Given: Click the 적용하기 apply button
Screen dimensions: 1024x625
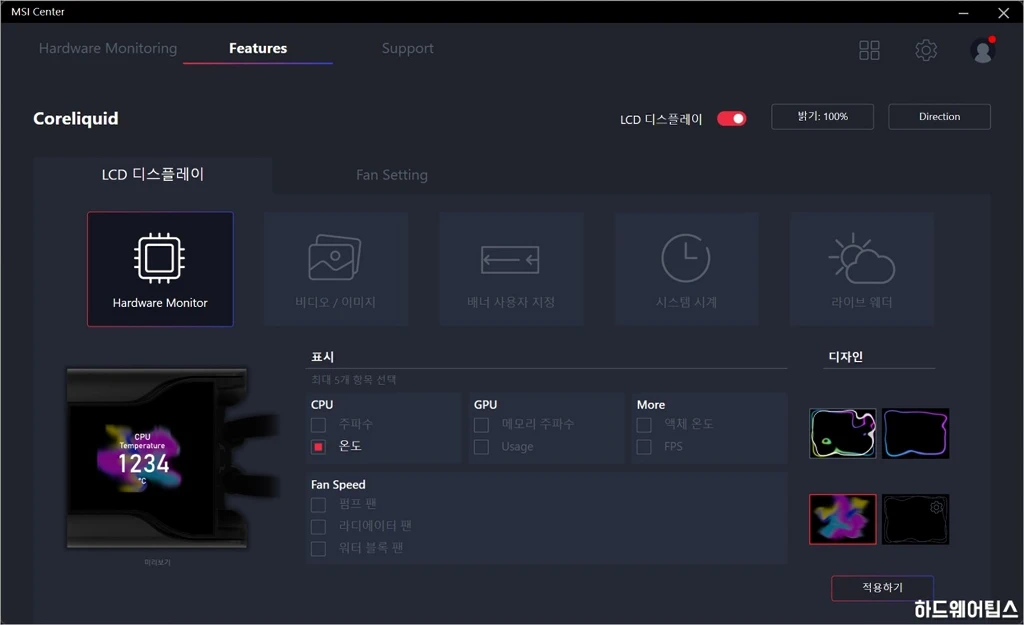Looking at the screenshot, I should pyautogui.click(x=882, y=587).
